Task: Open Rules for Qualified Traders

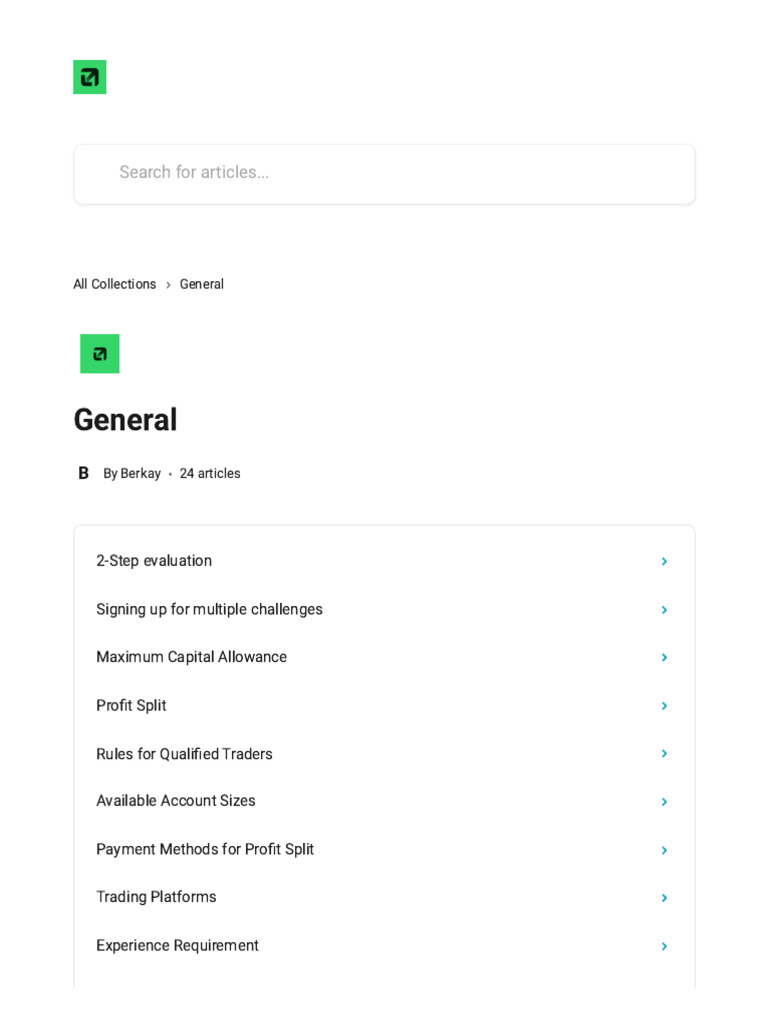Action: [x=184, y=754]
